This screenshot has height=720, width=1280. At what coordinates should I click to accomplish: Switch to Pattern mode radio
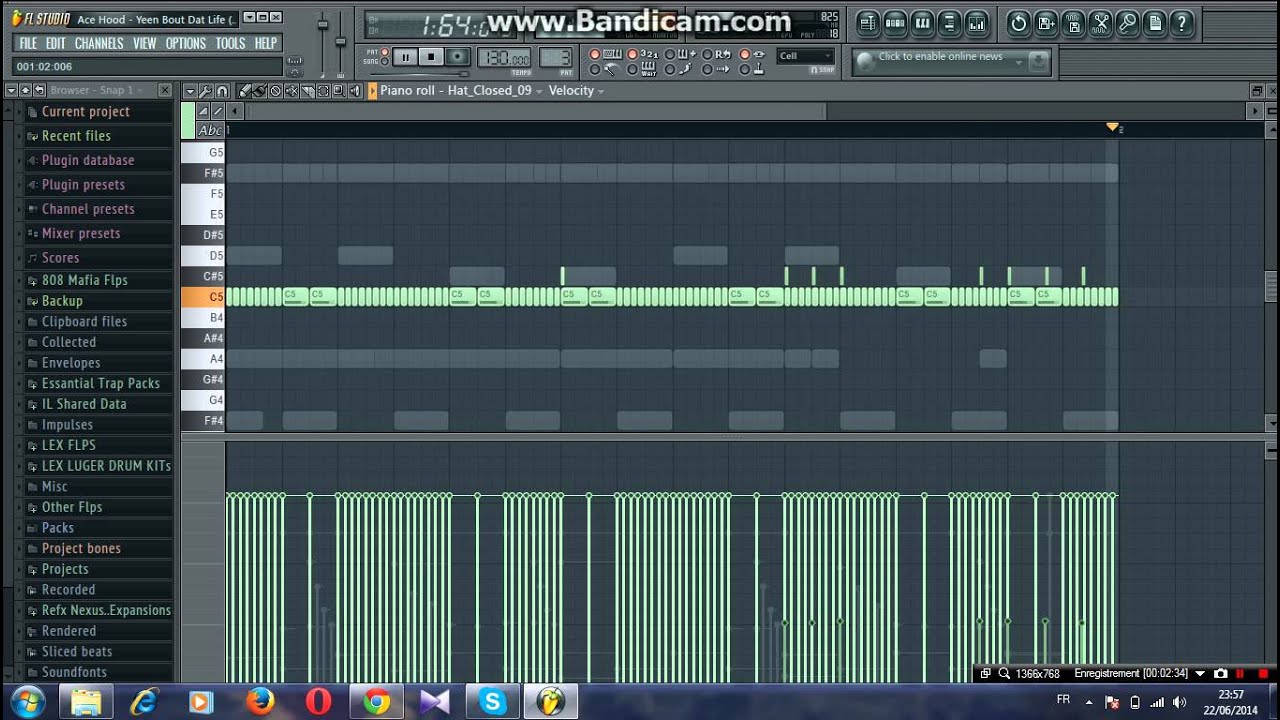pyautogui.click(x=385, y=52)
